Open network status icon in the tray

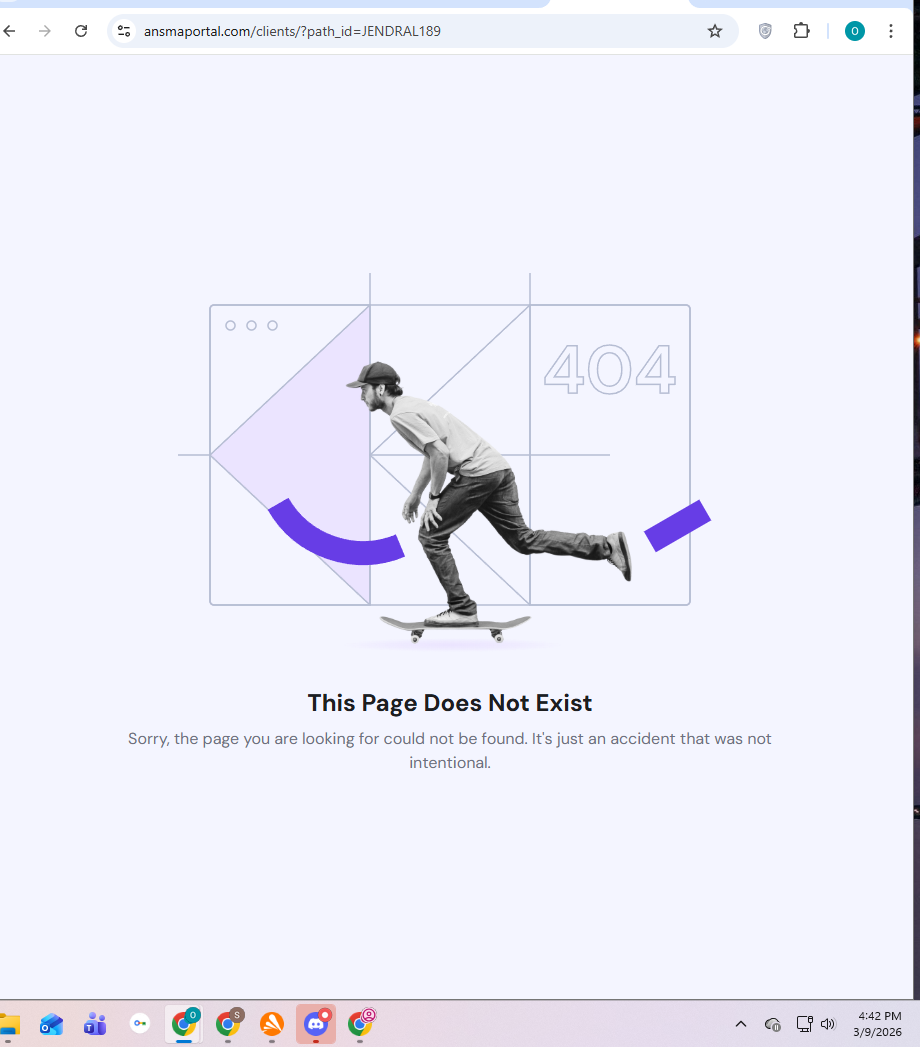[x=804, y=1024]
